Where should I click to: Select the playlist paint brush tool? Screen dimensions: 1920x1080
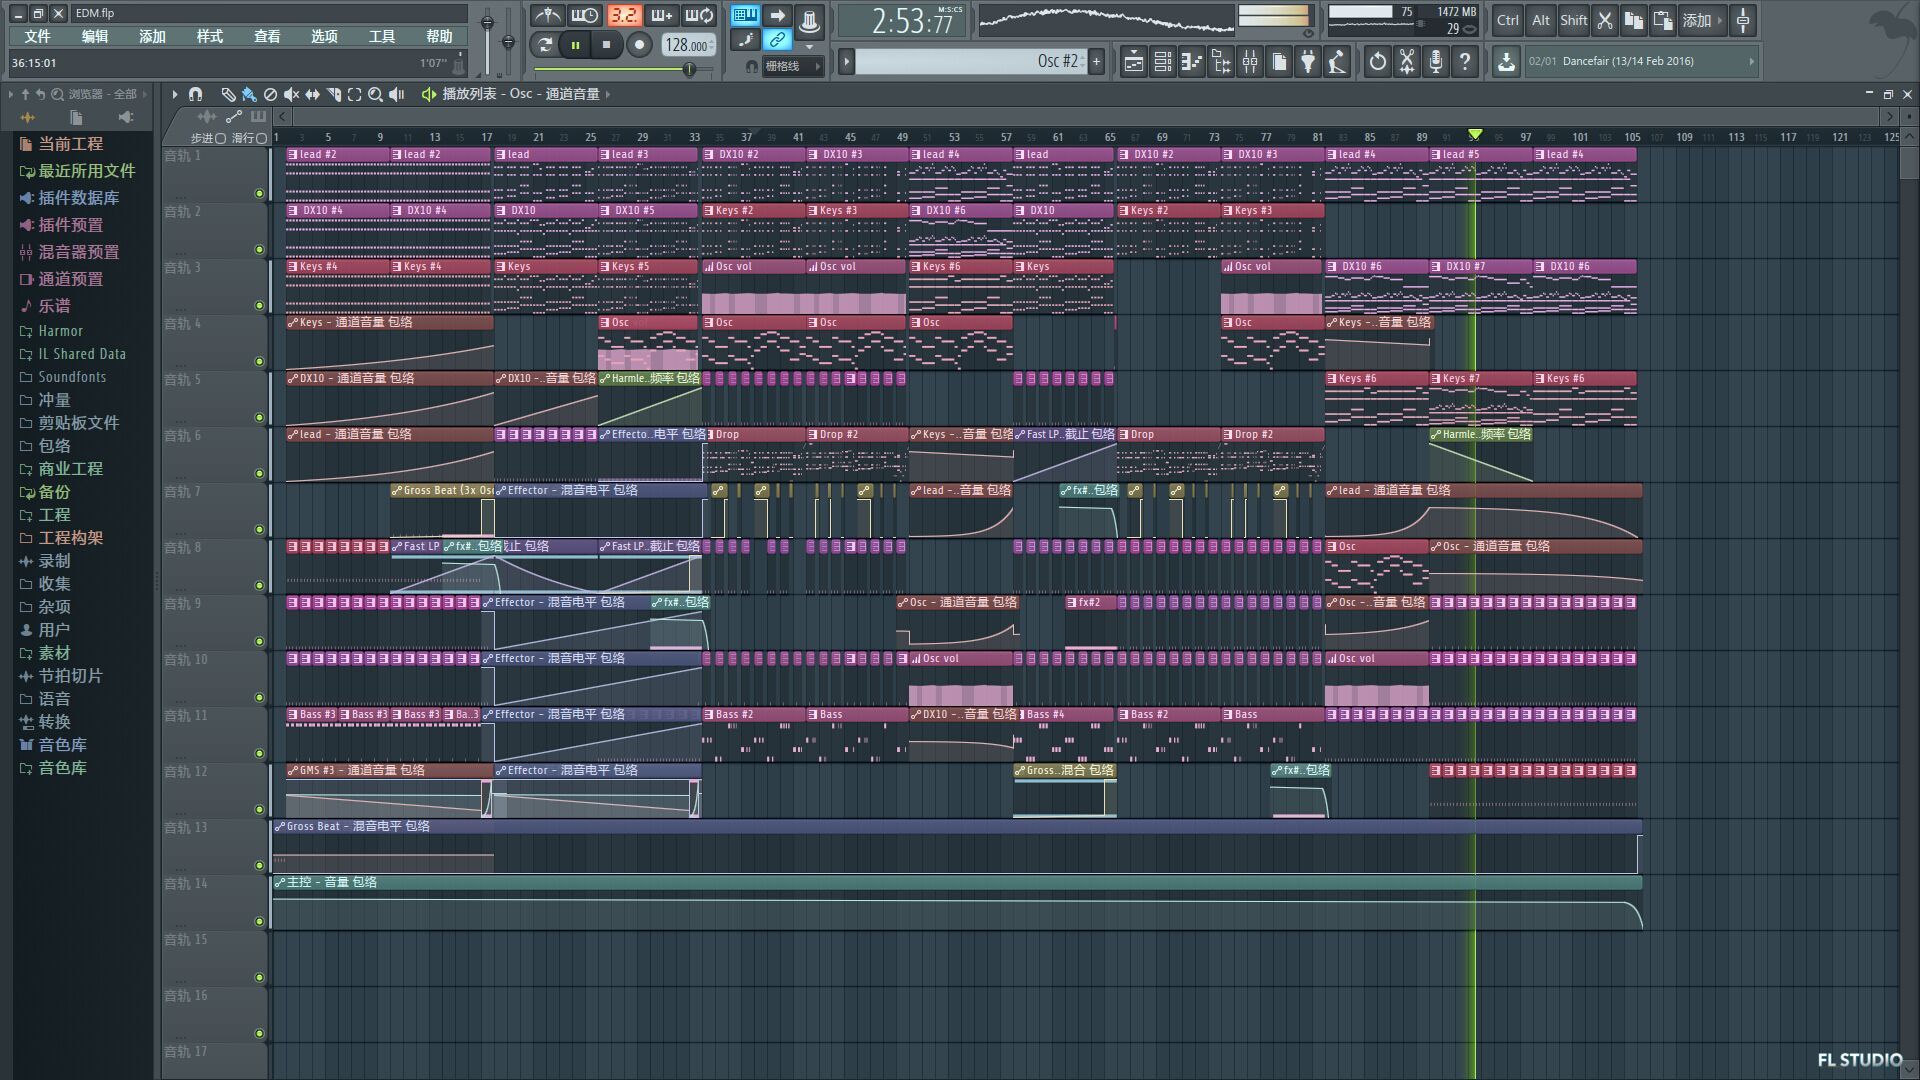tap(249, 94)
